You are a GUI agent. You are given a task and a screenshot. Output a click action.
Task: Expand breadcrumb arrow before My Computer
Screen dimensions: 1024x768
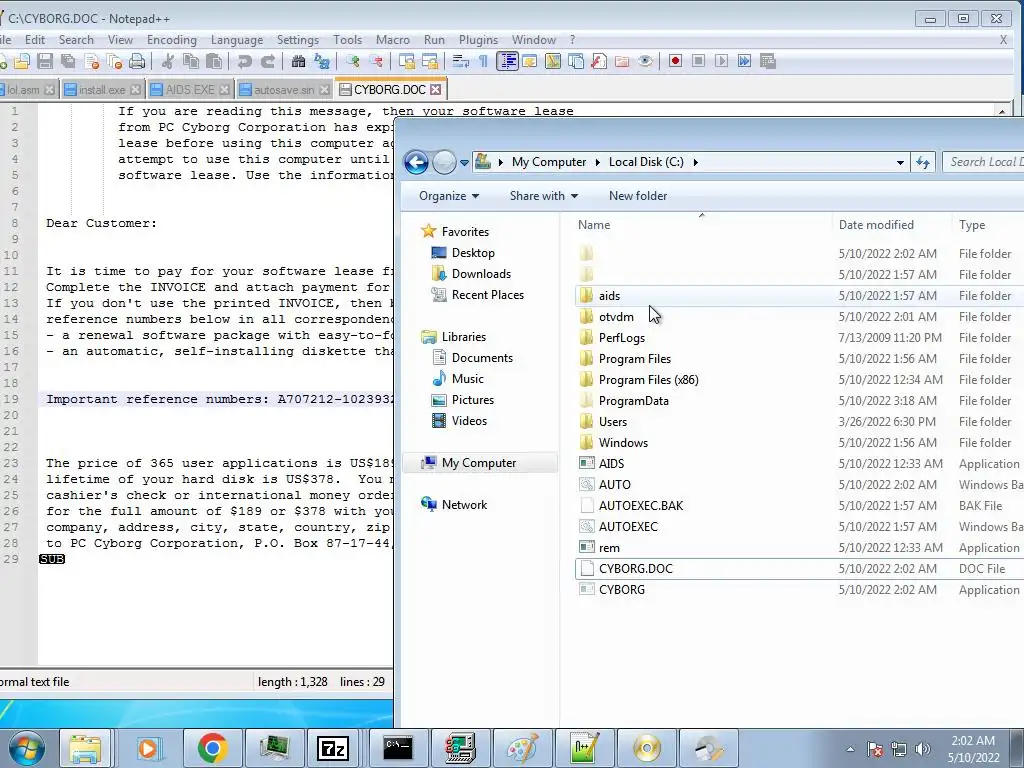pyautogui.click(x=500, y=162)
